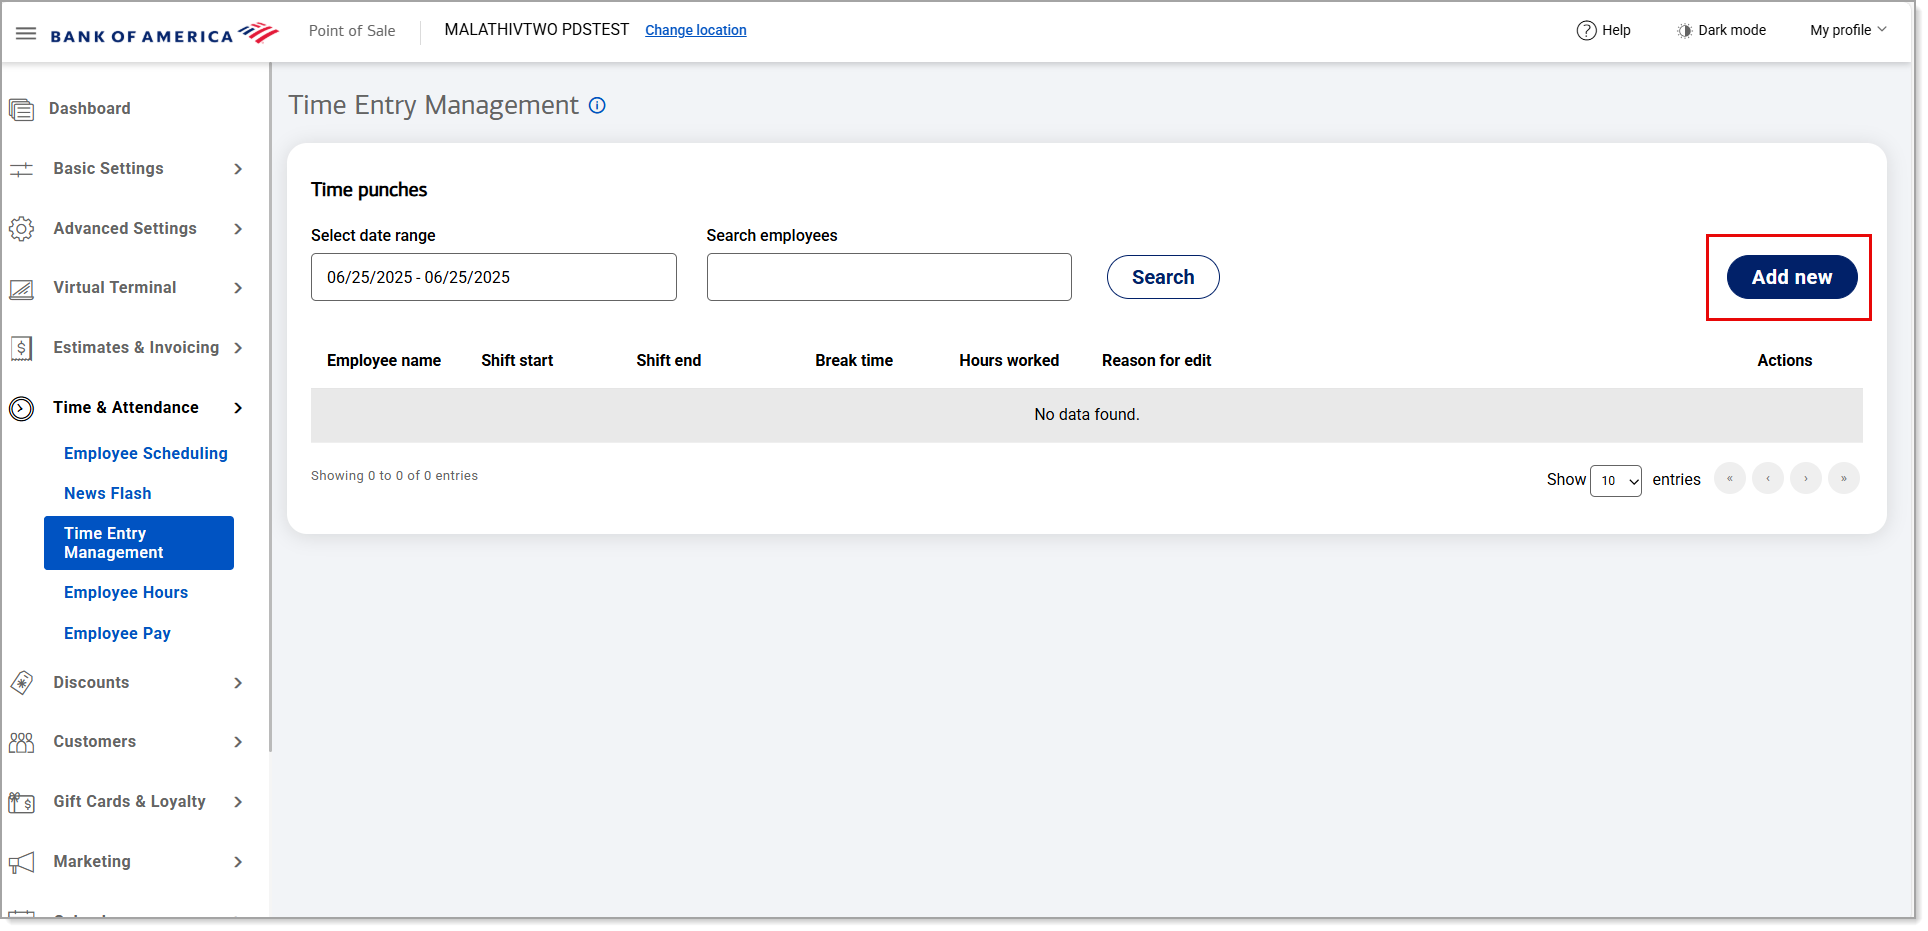Expand the Customers chevron
Screen dimensions: 1928x931
238,742
